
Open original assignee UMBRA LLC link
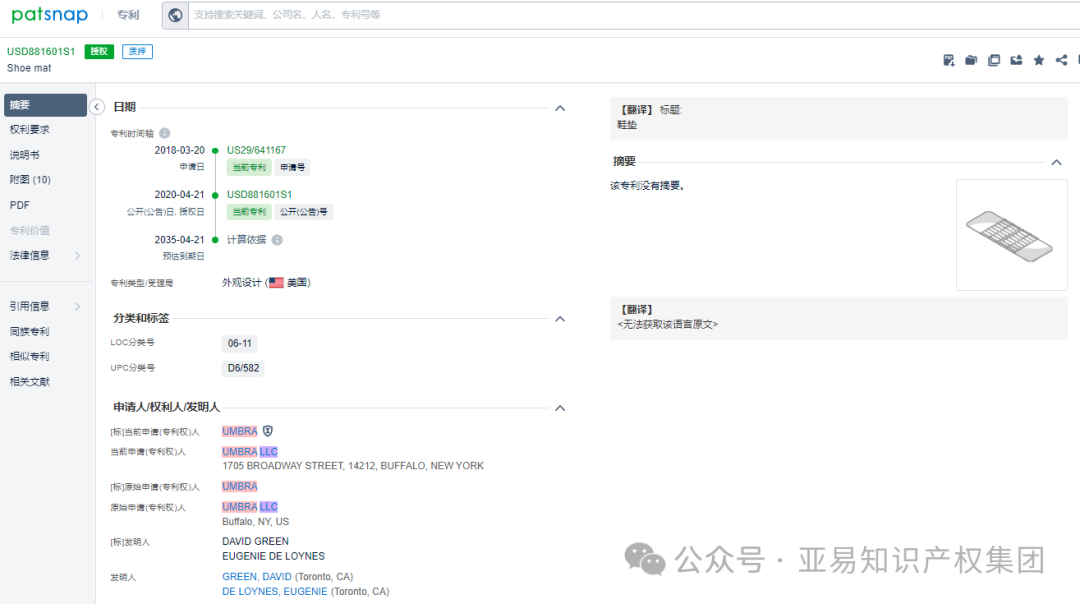[250, 507]
